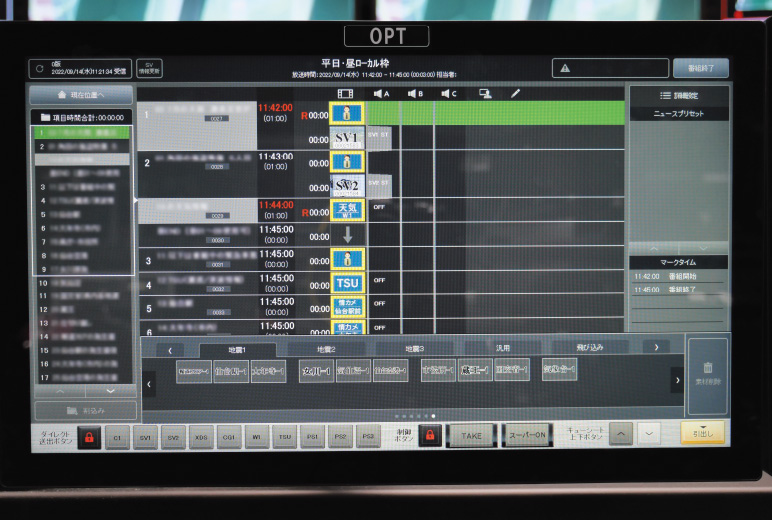Toggle the red control button lock

(429, 436)
